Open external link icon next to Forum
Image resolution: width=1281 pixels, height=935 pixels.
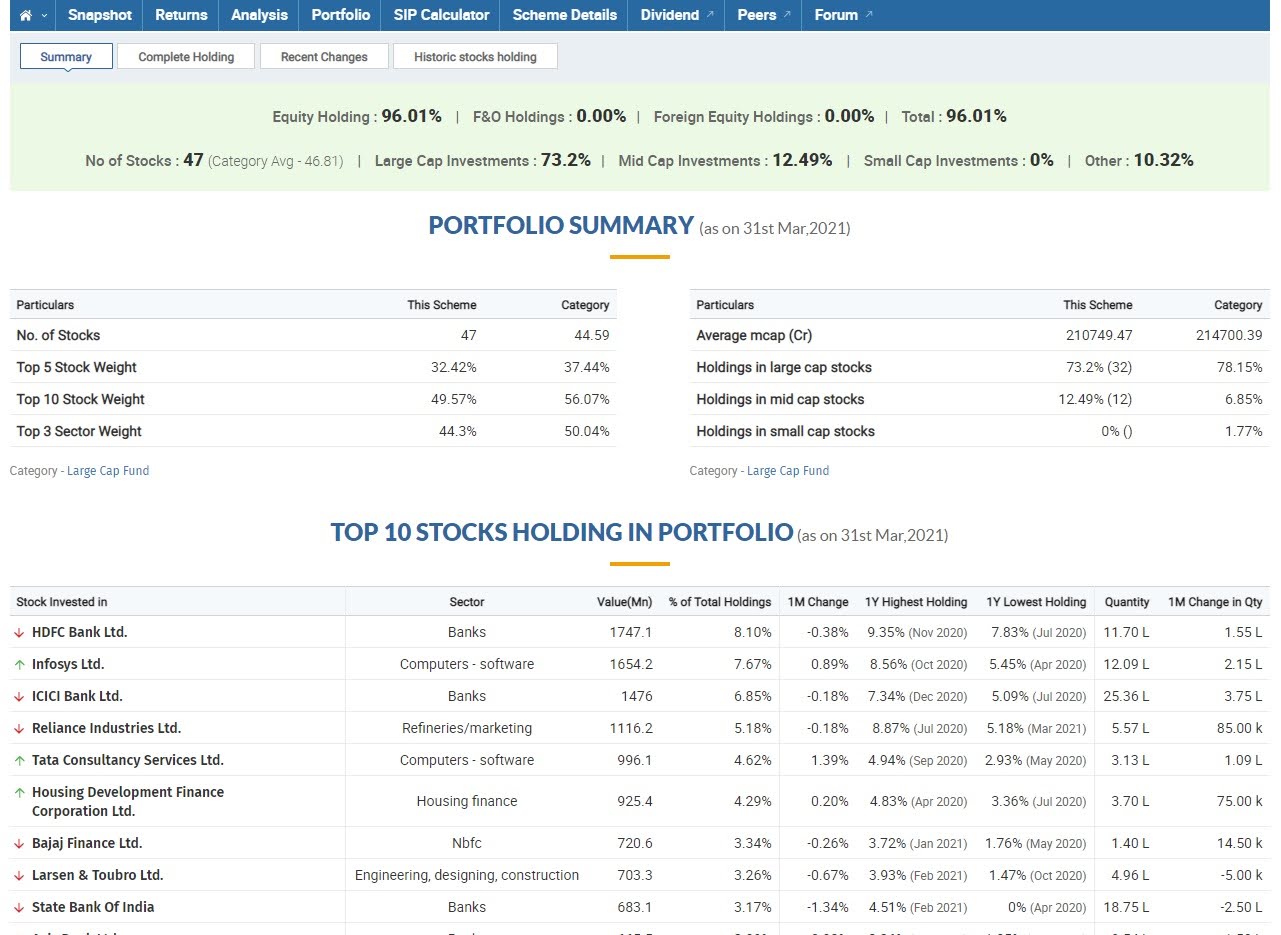(x=869, y=15)
